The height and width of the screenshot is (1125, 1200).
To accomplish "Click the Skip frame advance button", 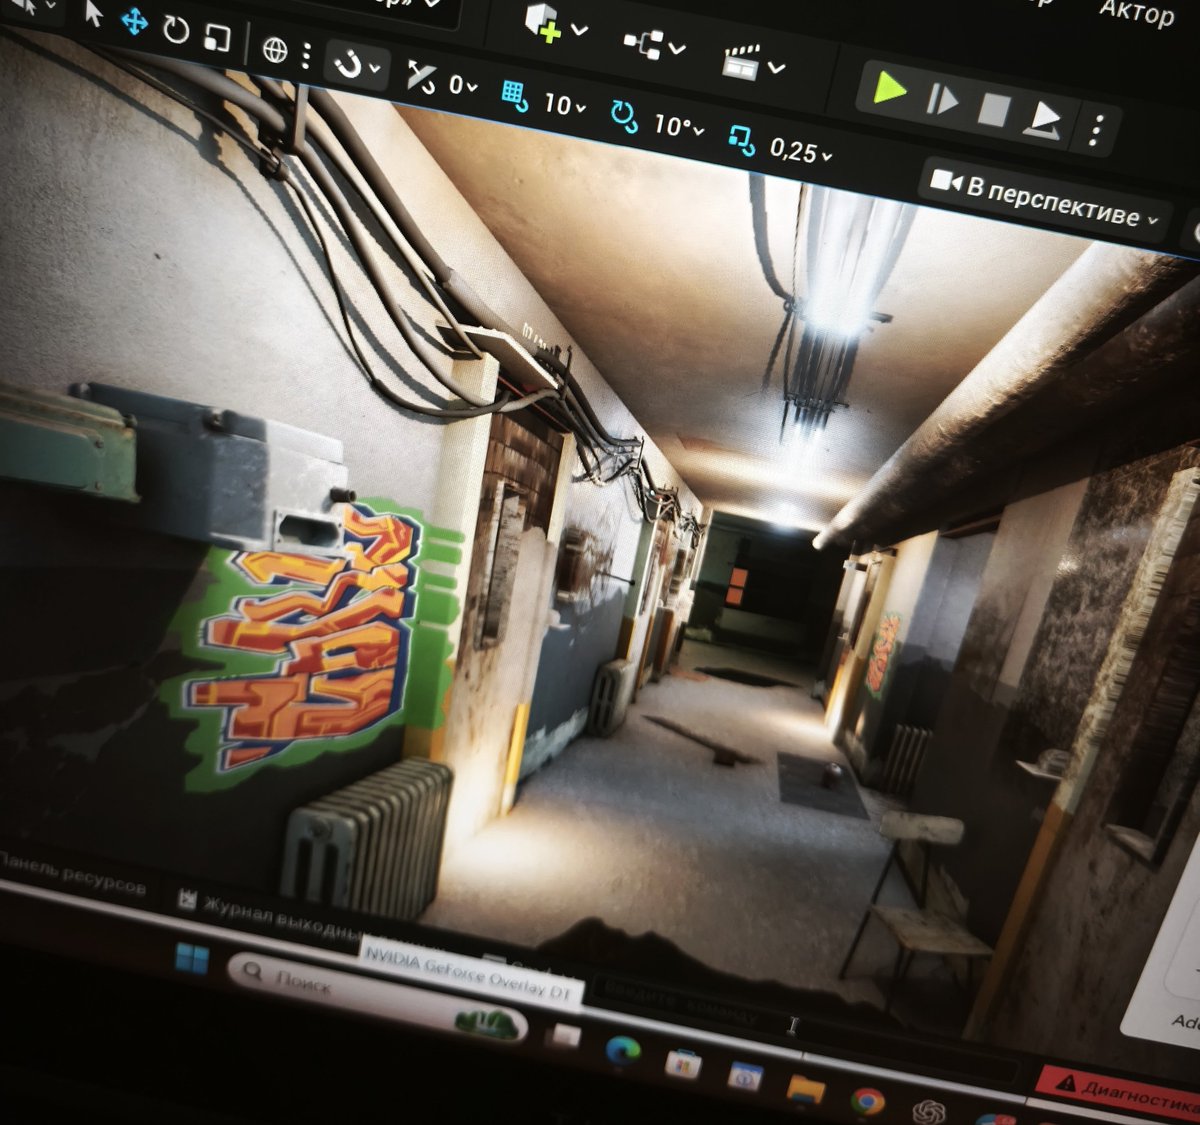I will click(x=942, y=100).
